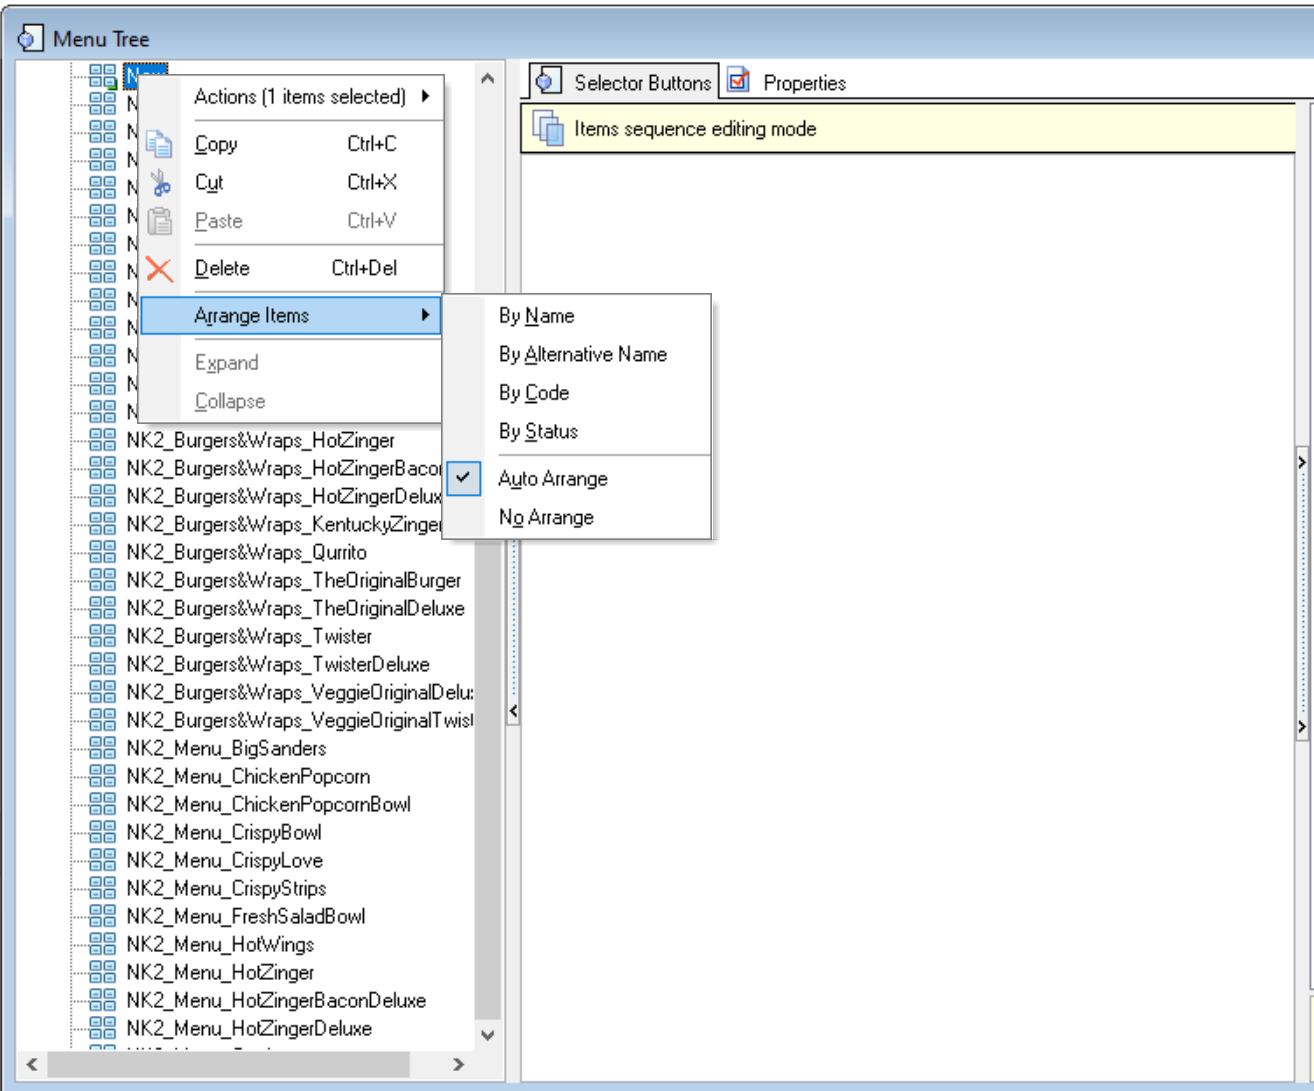Click the horizontal scrollbar right arrow
The width and height of the screenshot is (1314, 1091).
(458, 1064)
